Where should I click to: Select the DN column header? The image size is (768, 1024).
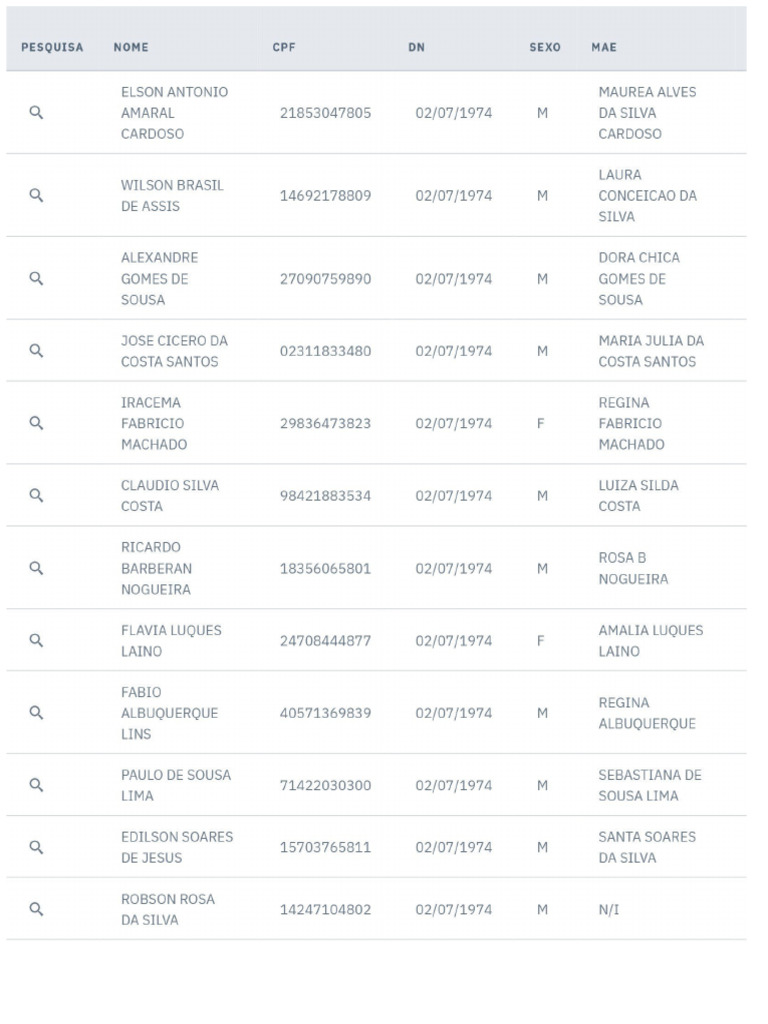tap(417, 47)
